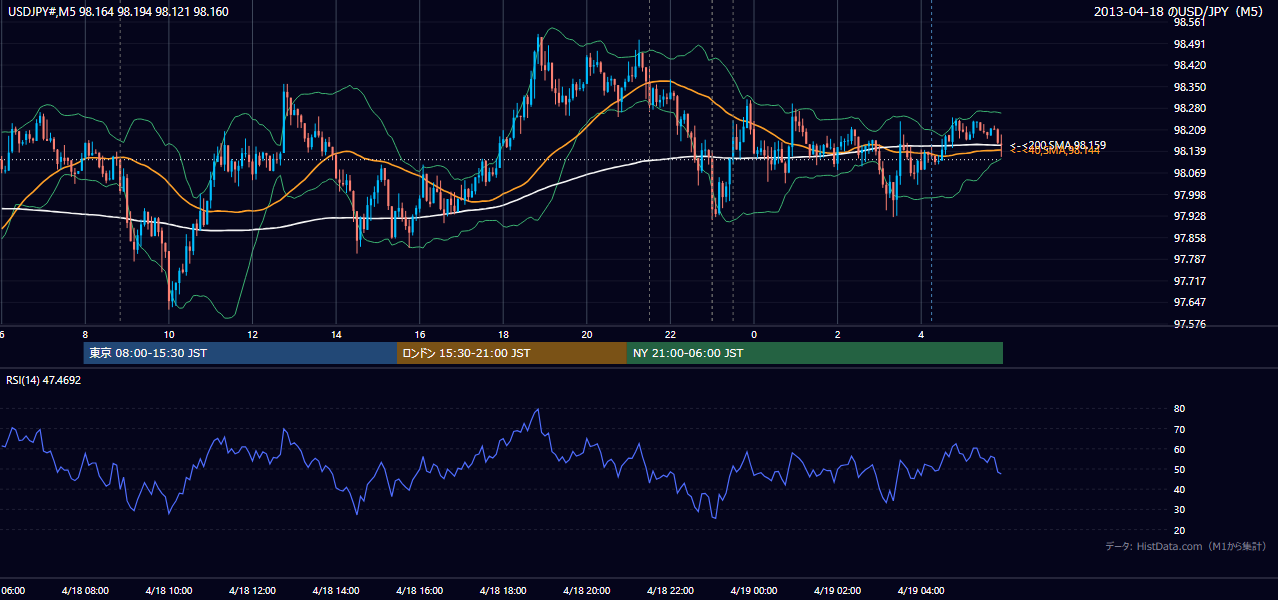1278x600 pixels.
Task: Click the RSI axis level 80
Action: point(1179,409)
